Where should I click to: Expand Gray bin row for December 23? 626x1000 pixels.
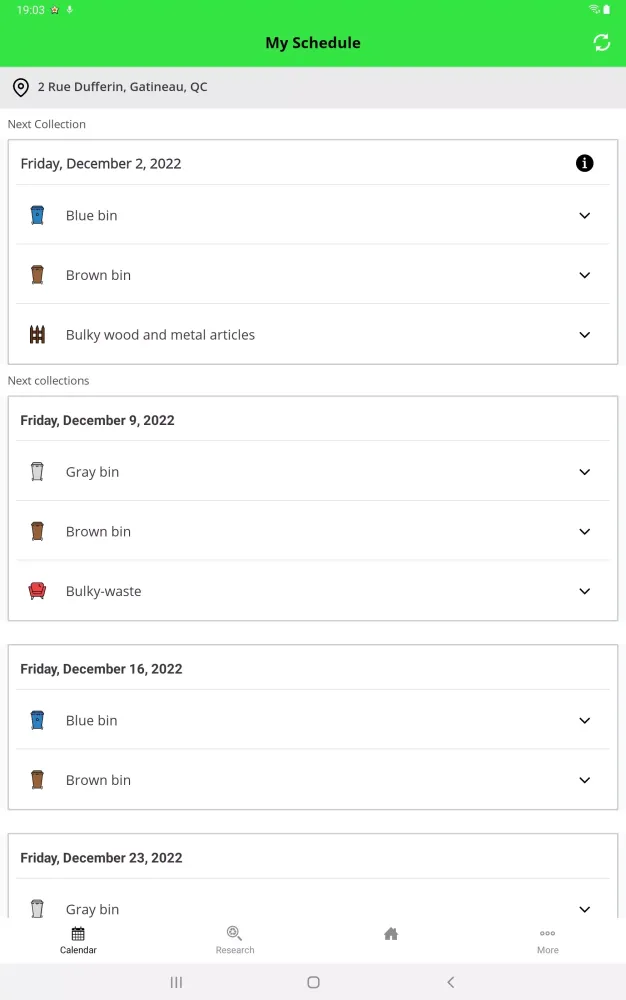585,909
